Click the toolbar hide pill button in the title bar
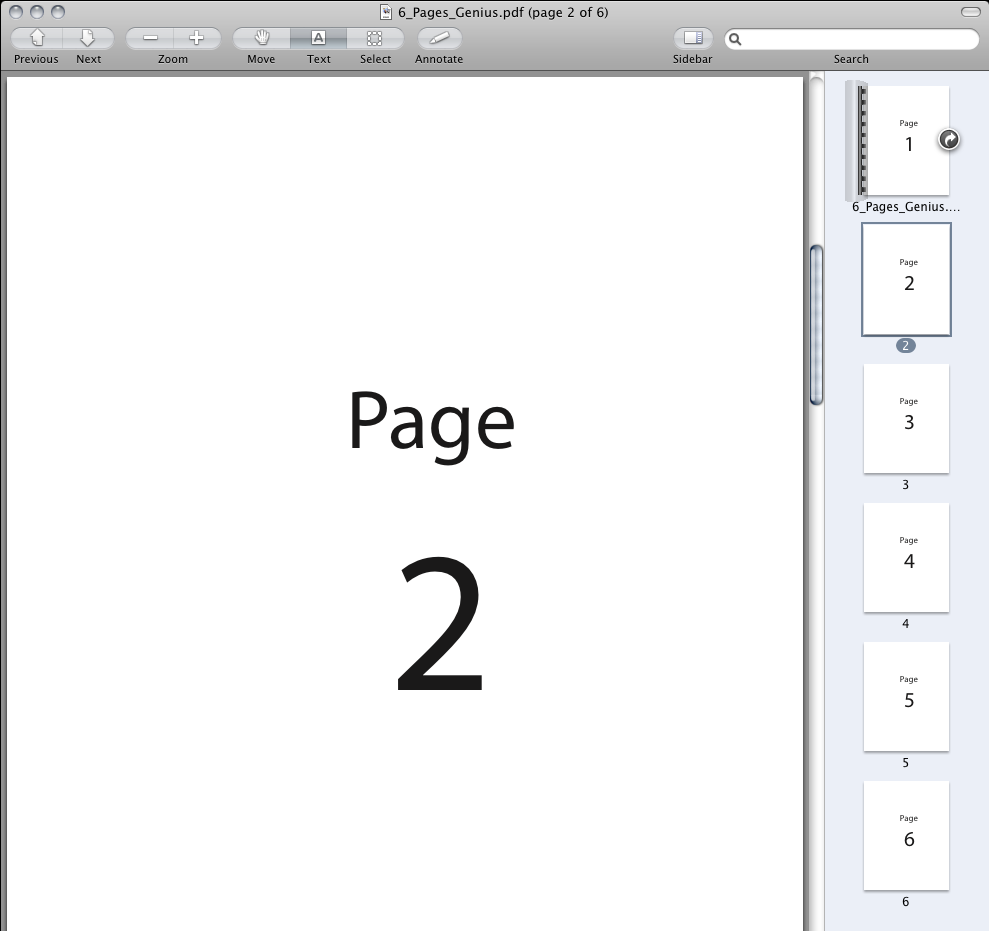The image size is (989, 931). click(970, 12)
